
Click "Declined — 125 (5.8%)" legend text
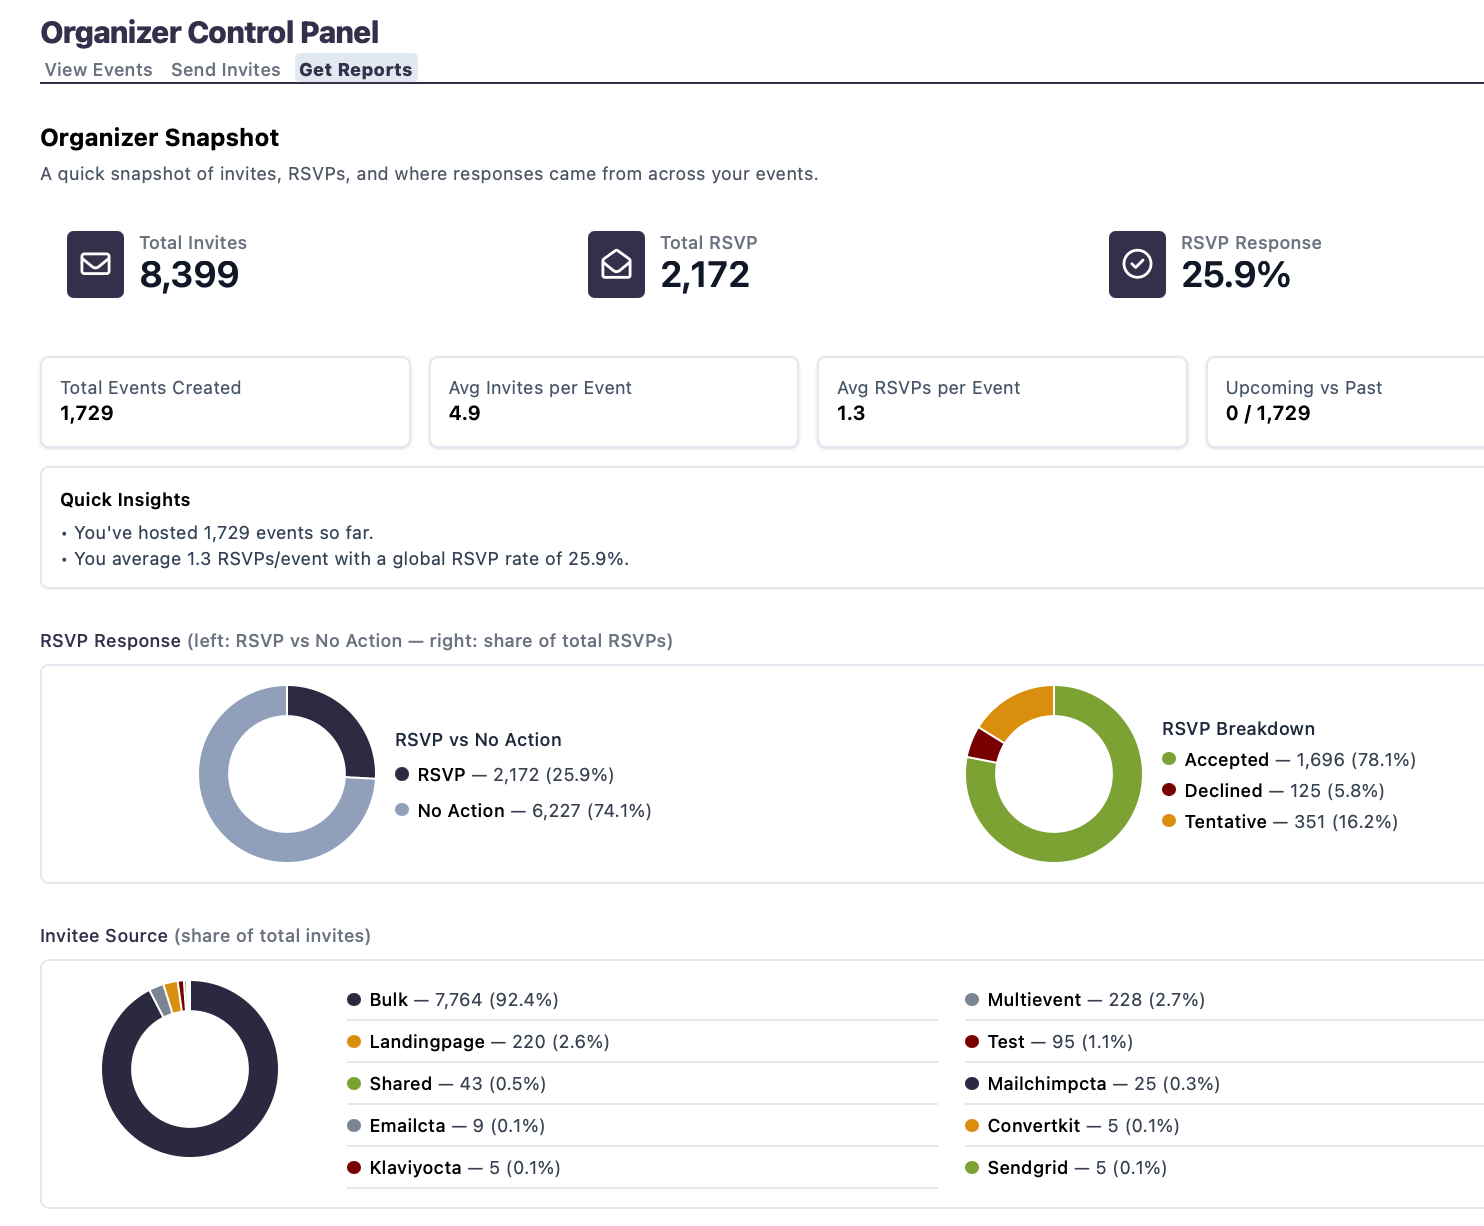pyautogui.click(x=1285, y=790)
